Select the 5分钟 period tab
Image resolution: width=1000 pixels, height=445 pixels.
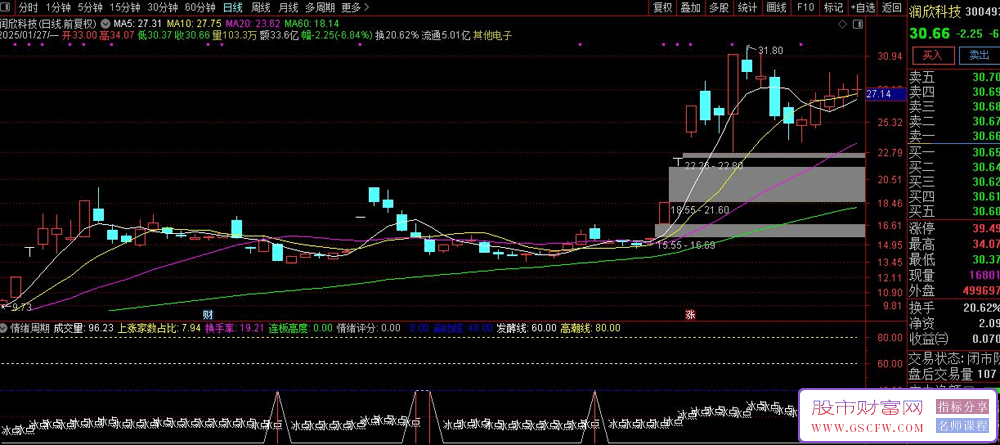click(x=90, y=8)
